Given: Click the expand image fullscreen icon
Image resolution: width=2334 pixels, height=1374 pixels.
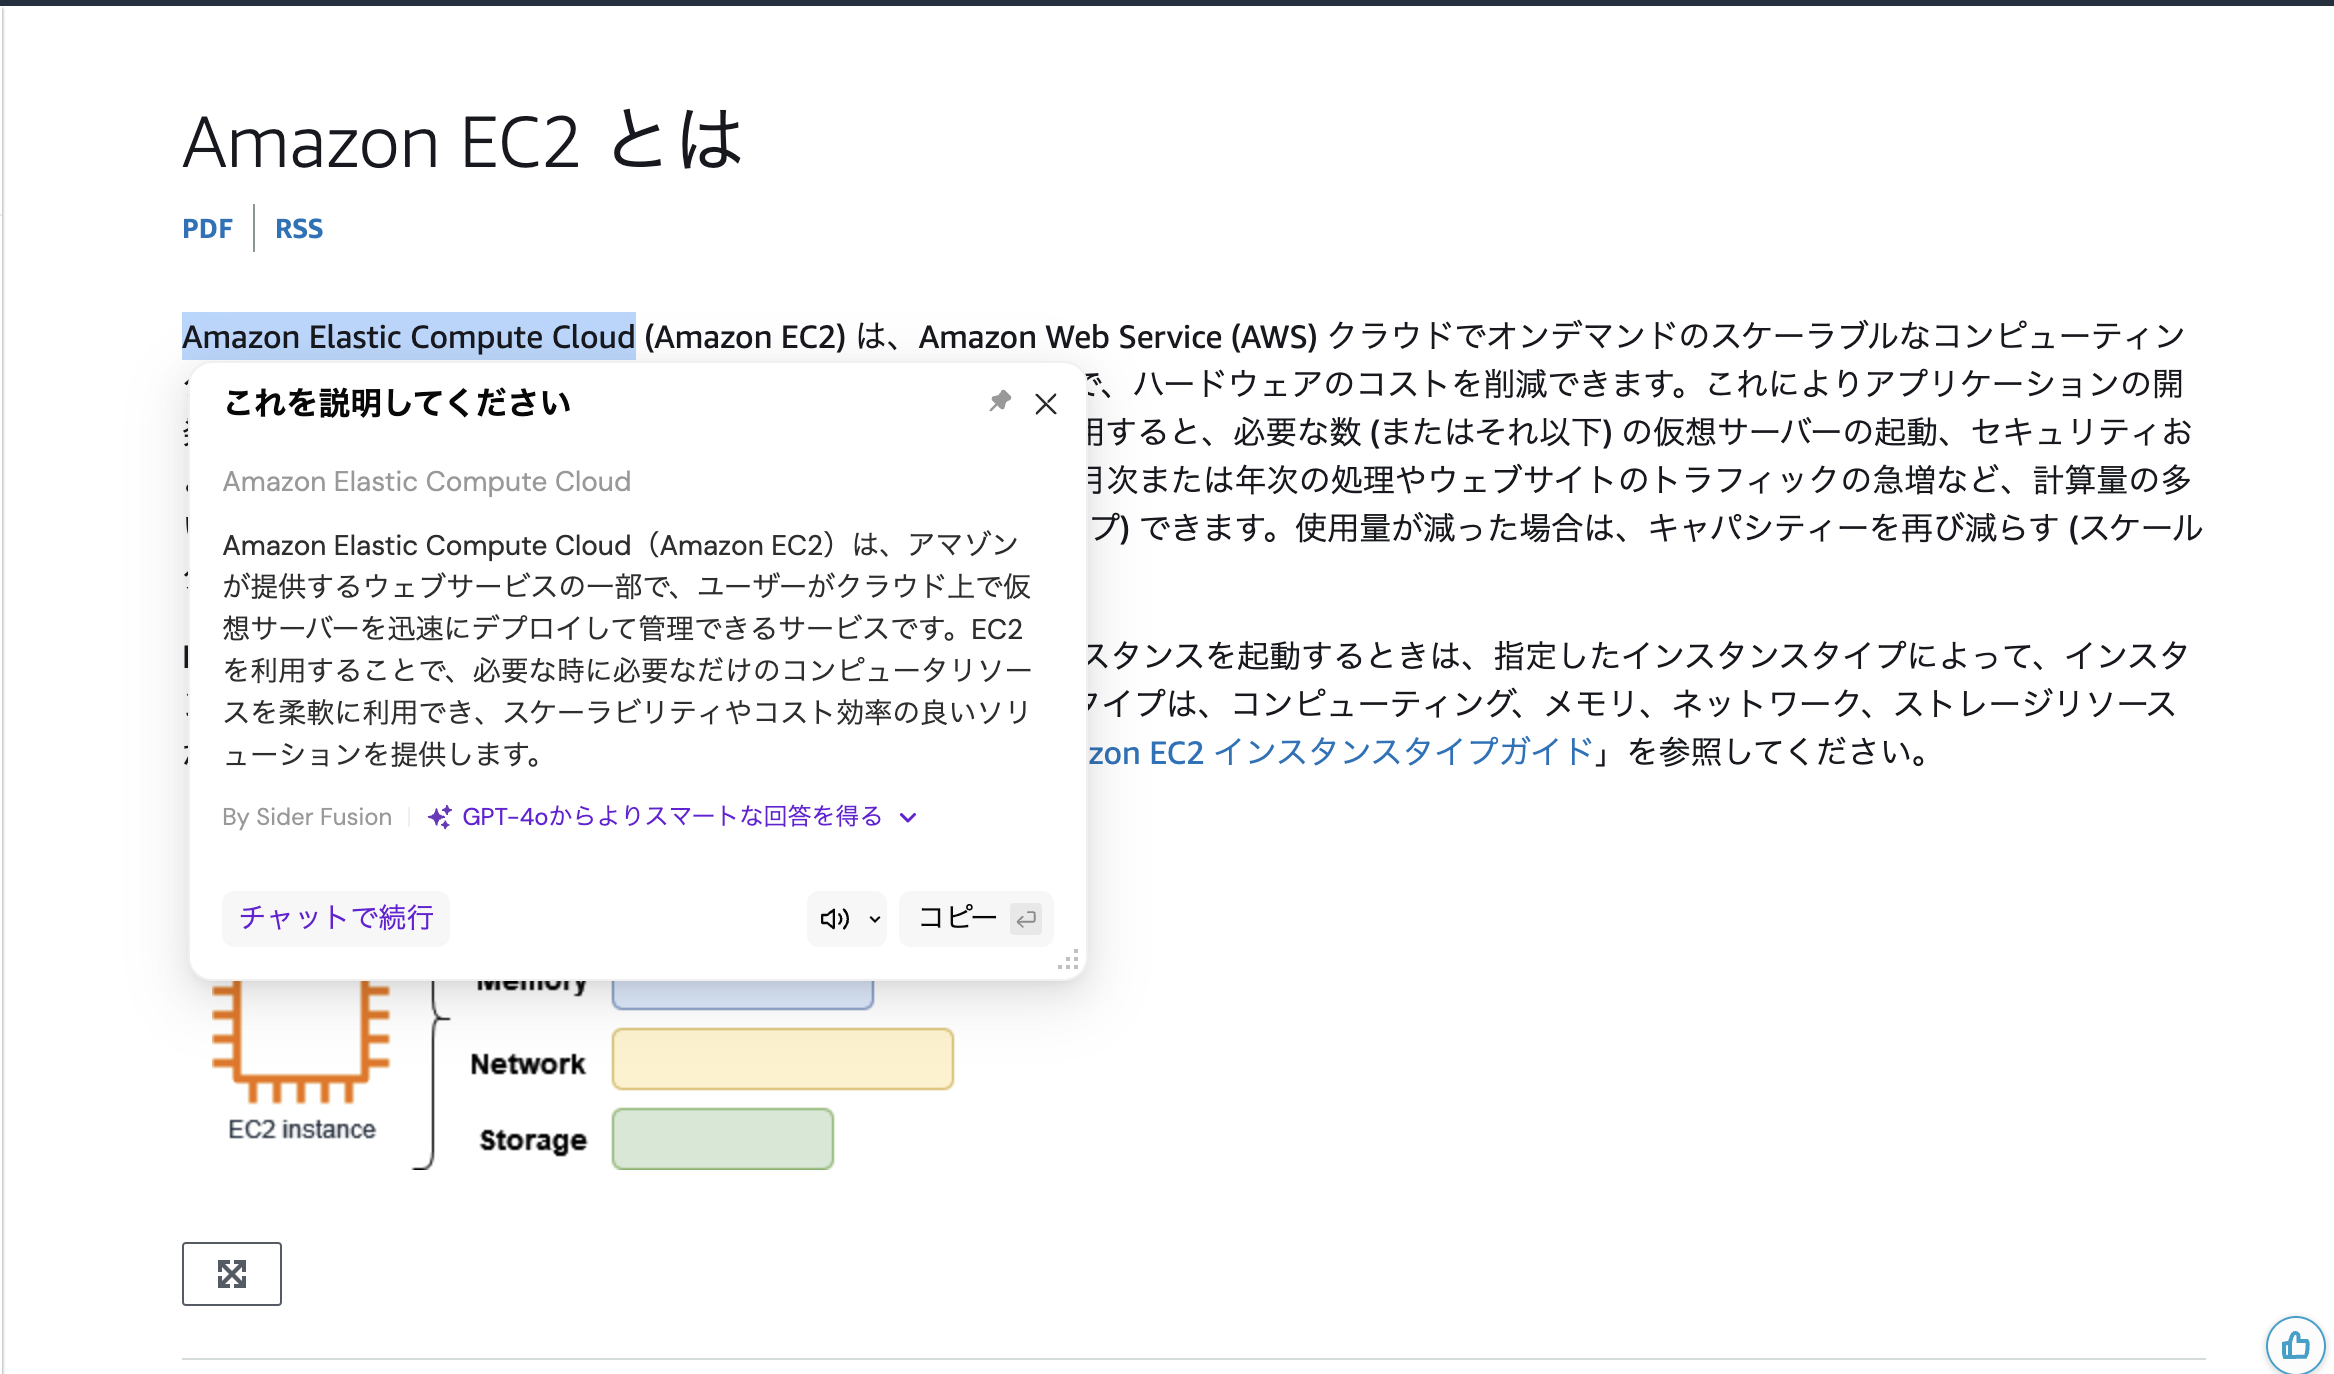Looking at the screenshot, I should coord(232,1274).
